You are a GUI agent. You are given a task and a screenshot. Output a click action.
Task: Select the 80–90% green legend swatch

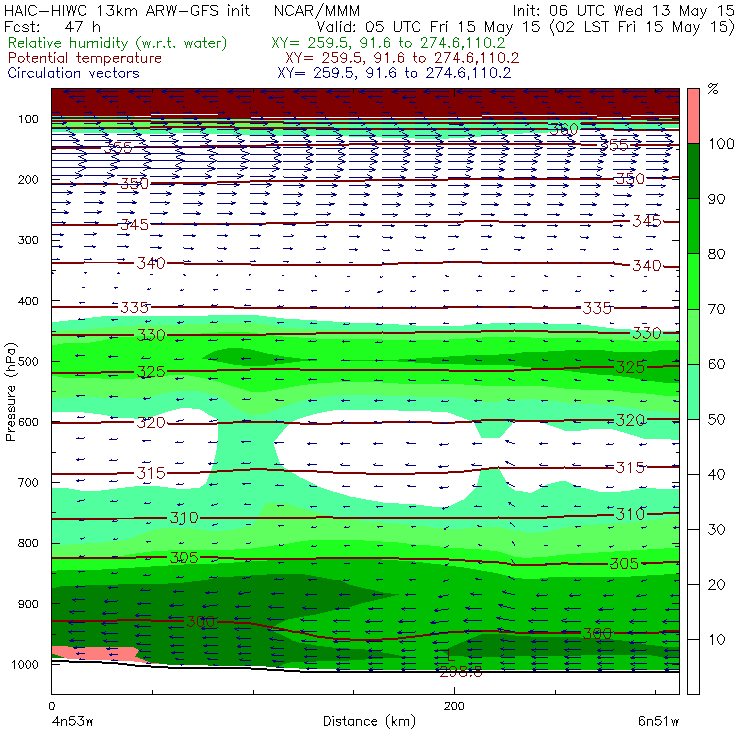point(693,226)
